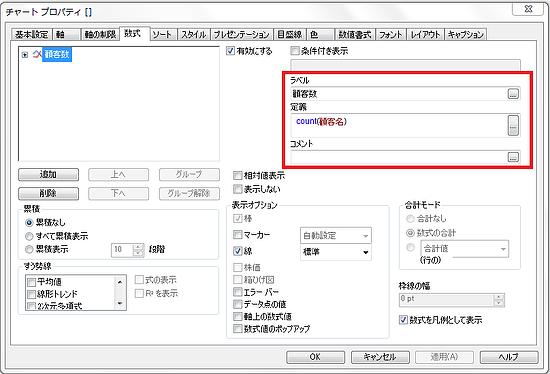This screenshot has height=374, width=550.
Task: Open the 定義 expression editor ellipsis button
Action: coord(513,125)
